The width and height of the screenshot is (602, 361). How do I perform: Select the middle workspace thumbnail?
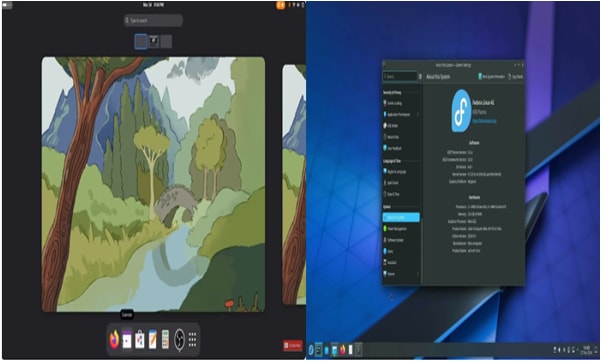154,41
